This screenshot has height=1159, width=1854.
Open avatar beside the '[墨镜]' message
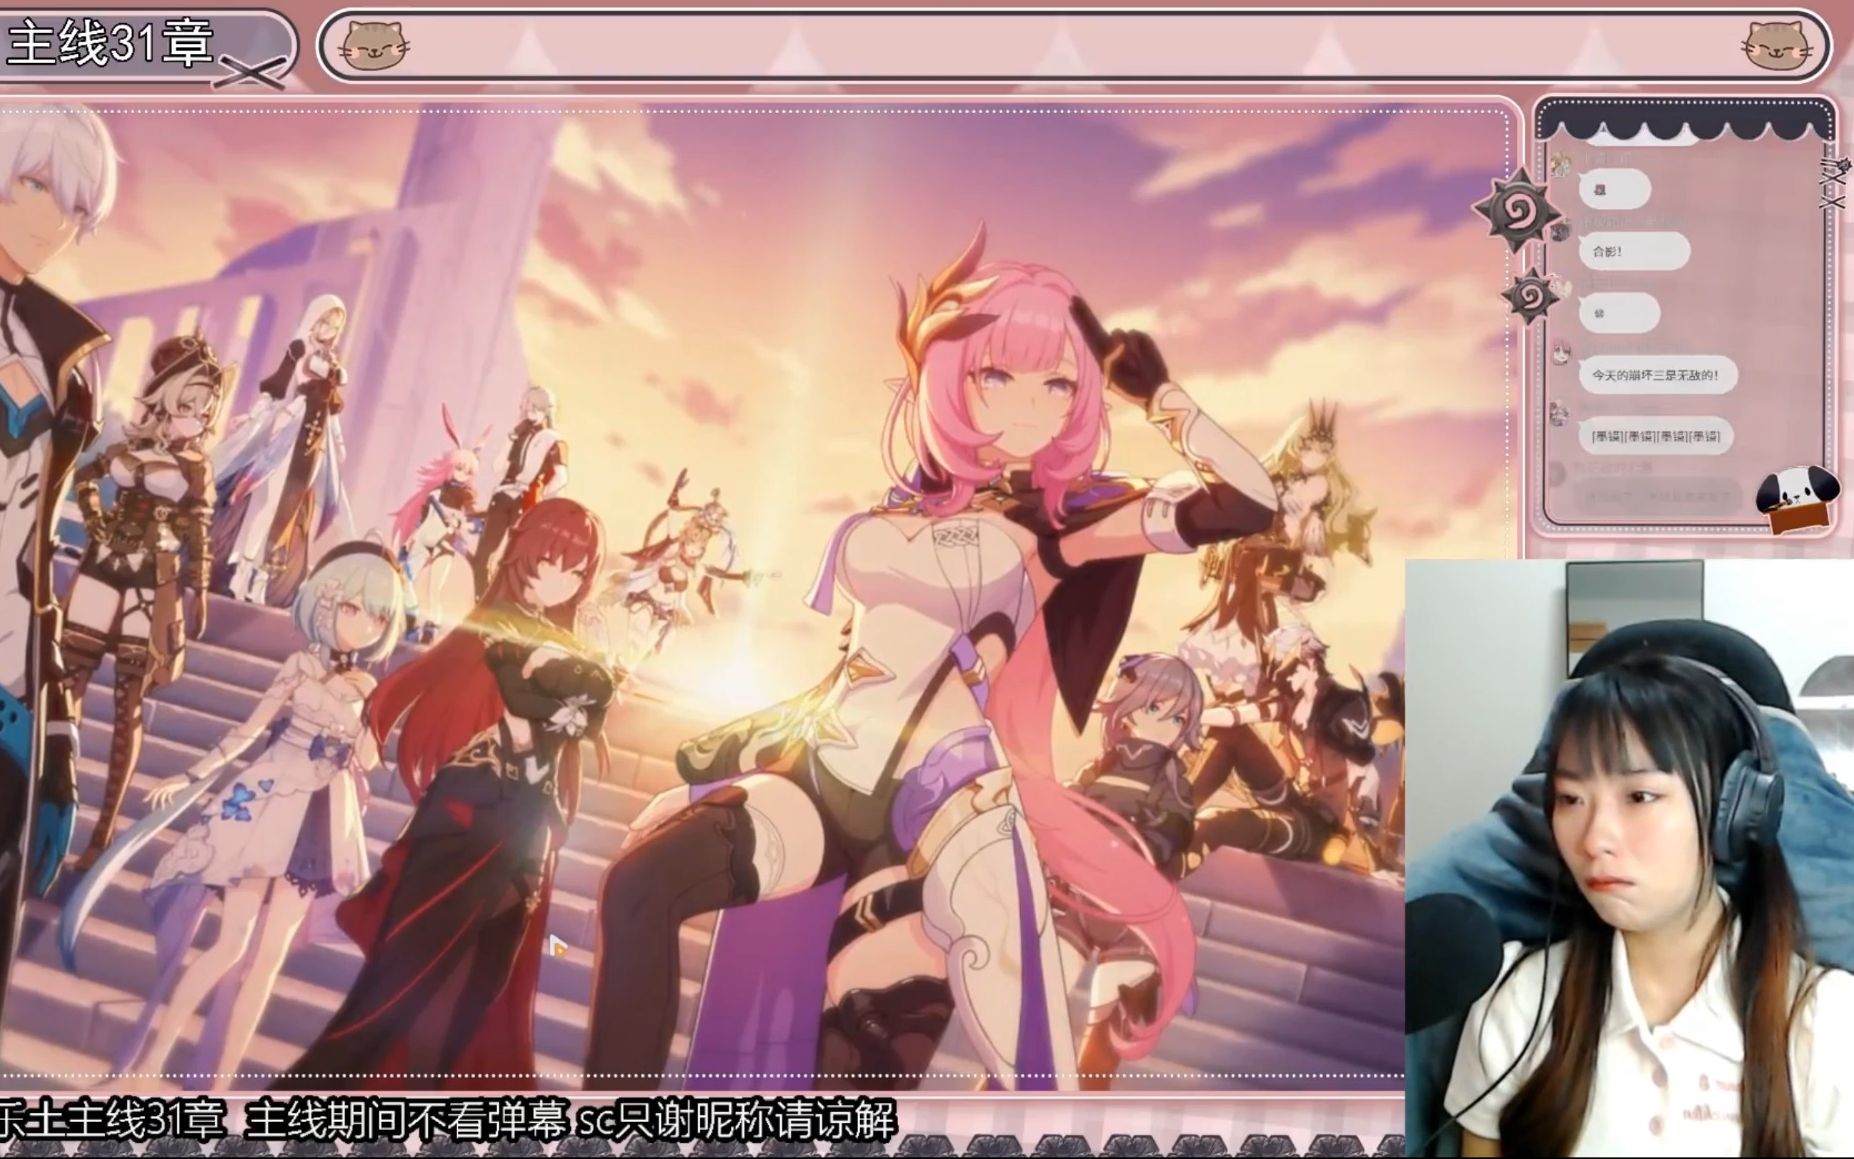[x=1561, y=413]
